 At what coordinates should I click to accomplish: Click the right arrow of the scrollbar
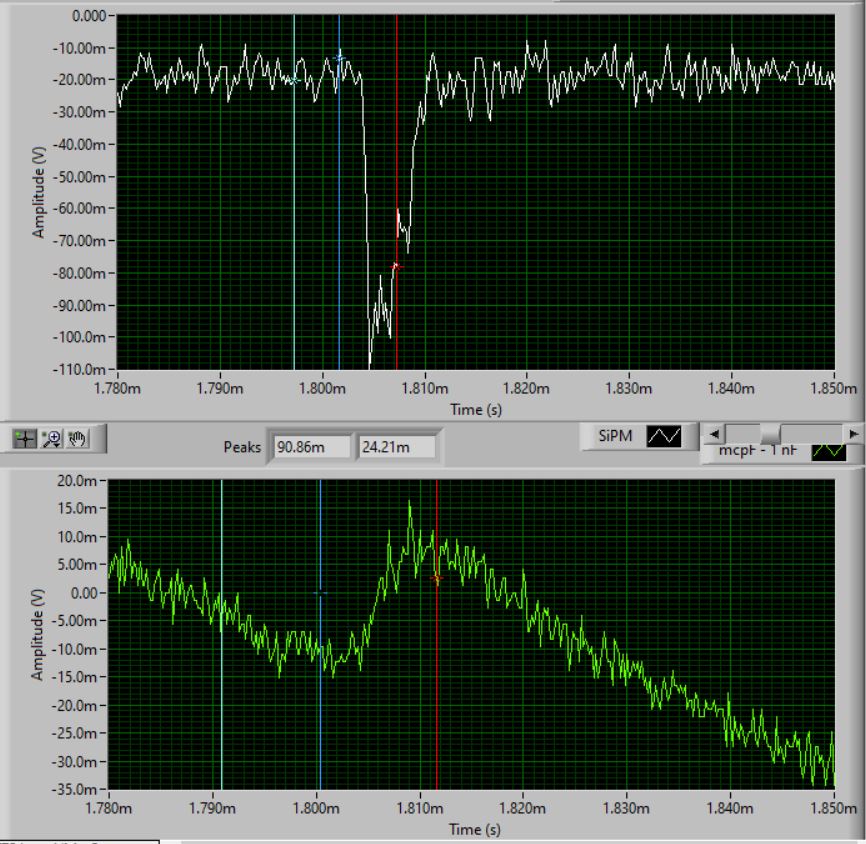pos(852,434)
